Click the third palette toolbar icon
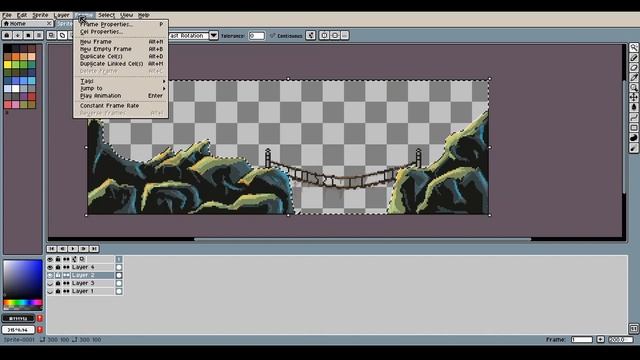The image size is (640, 360). pyautogui.click(x=28, y=36)
